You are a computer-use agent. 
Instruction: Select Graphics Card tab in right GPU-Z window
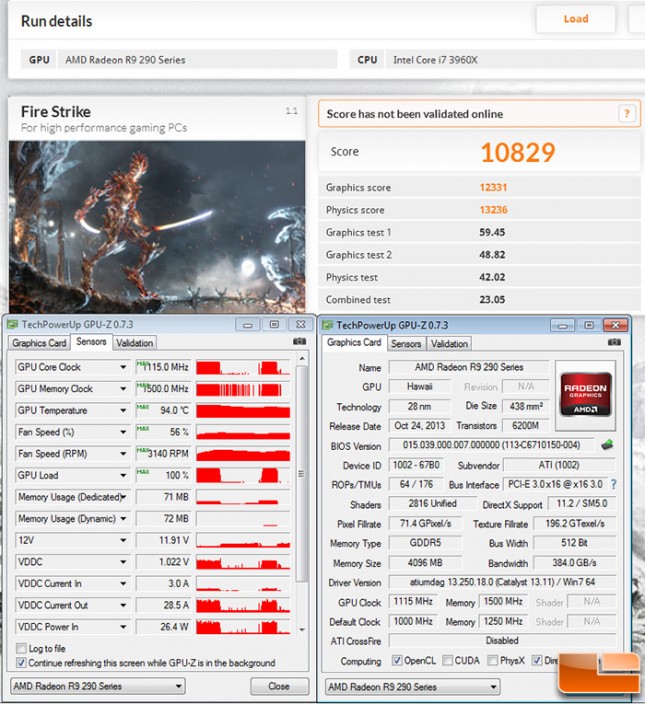[354, 342]
